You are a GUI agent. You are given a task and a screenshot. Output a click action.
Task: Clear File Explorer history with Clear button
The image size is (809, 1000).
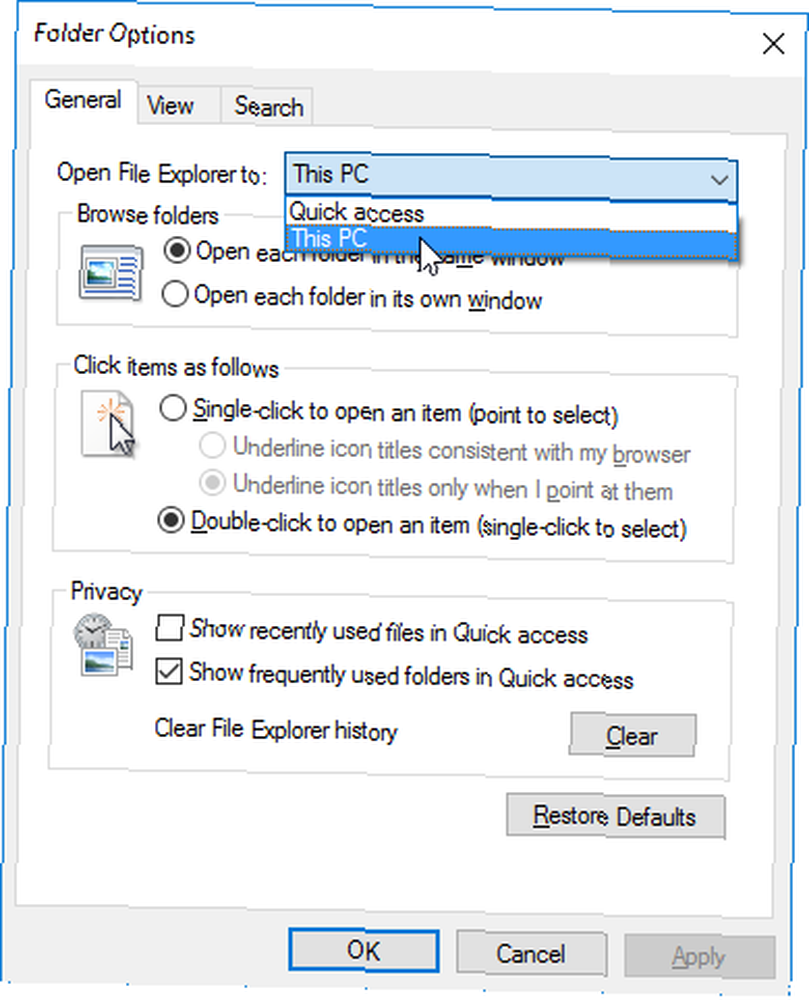(632, 735)
